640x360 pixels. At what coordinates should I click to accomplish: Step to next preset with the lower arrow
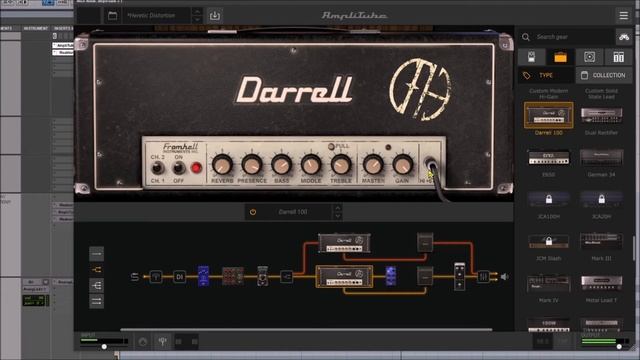tap(197, 20)
